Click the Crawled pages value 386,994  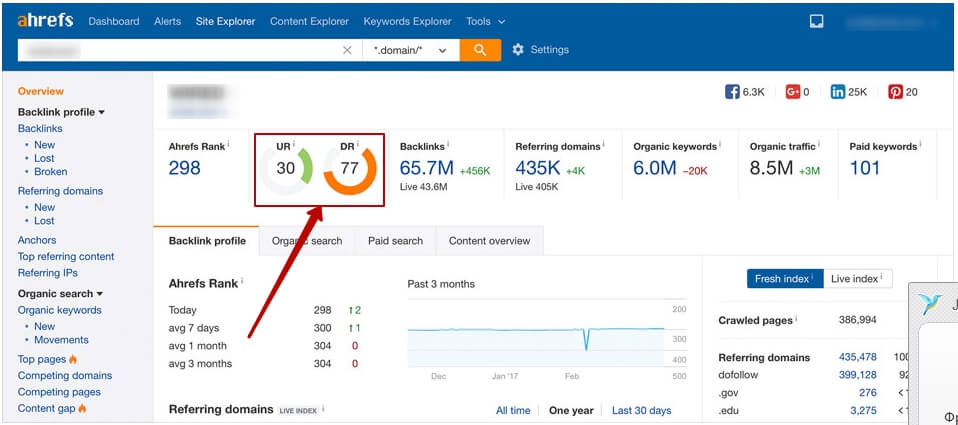[x=857, y=320]
